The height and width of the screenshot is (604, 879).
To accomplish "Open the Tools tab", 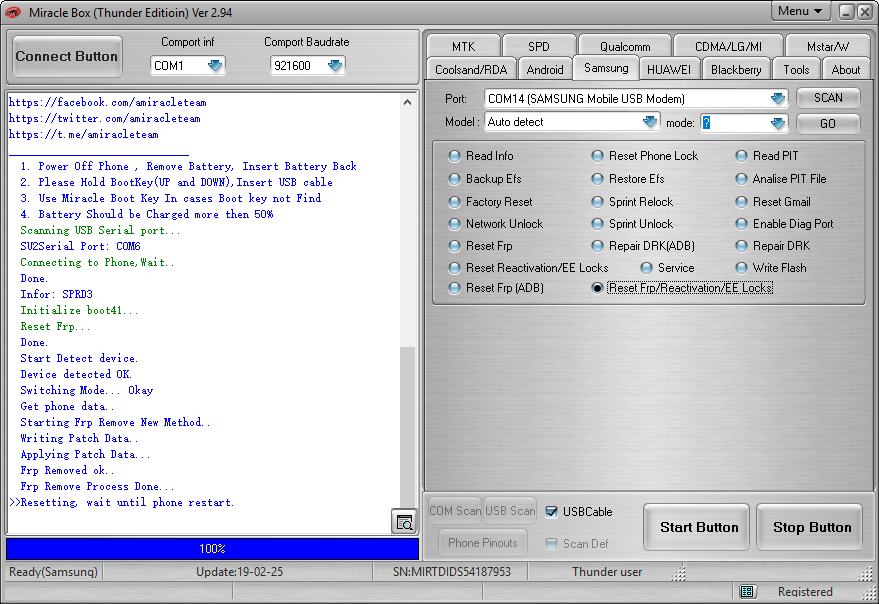I will pos(796,70).
